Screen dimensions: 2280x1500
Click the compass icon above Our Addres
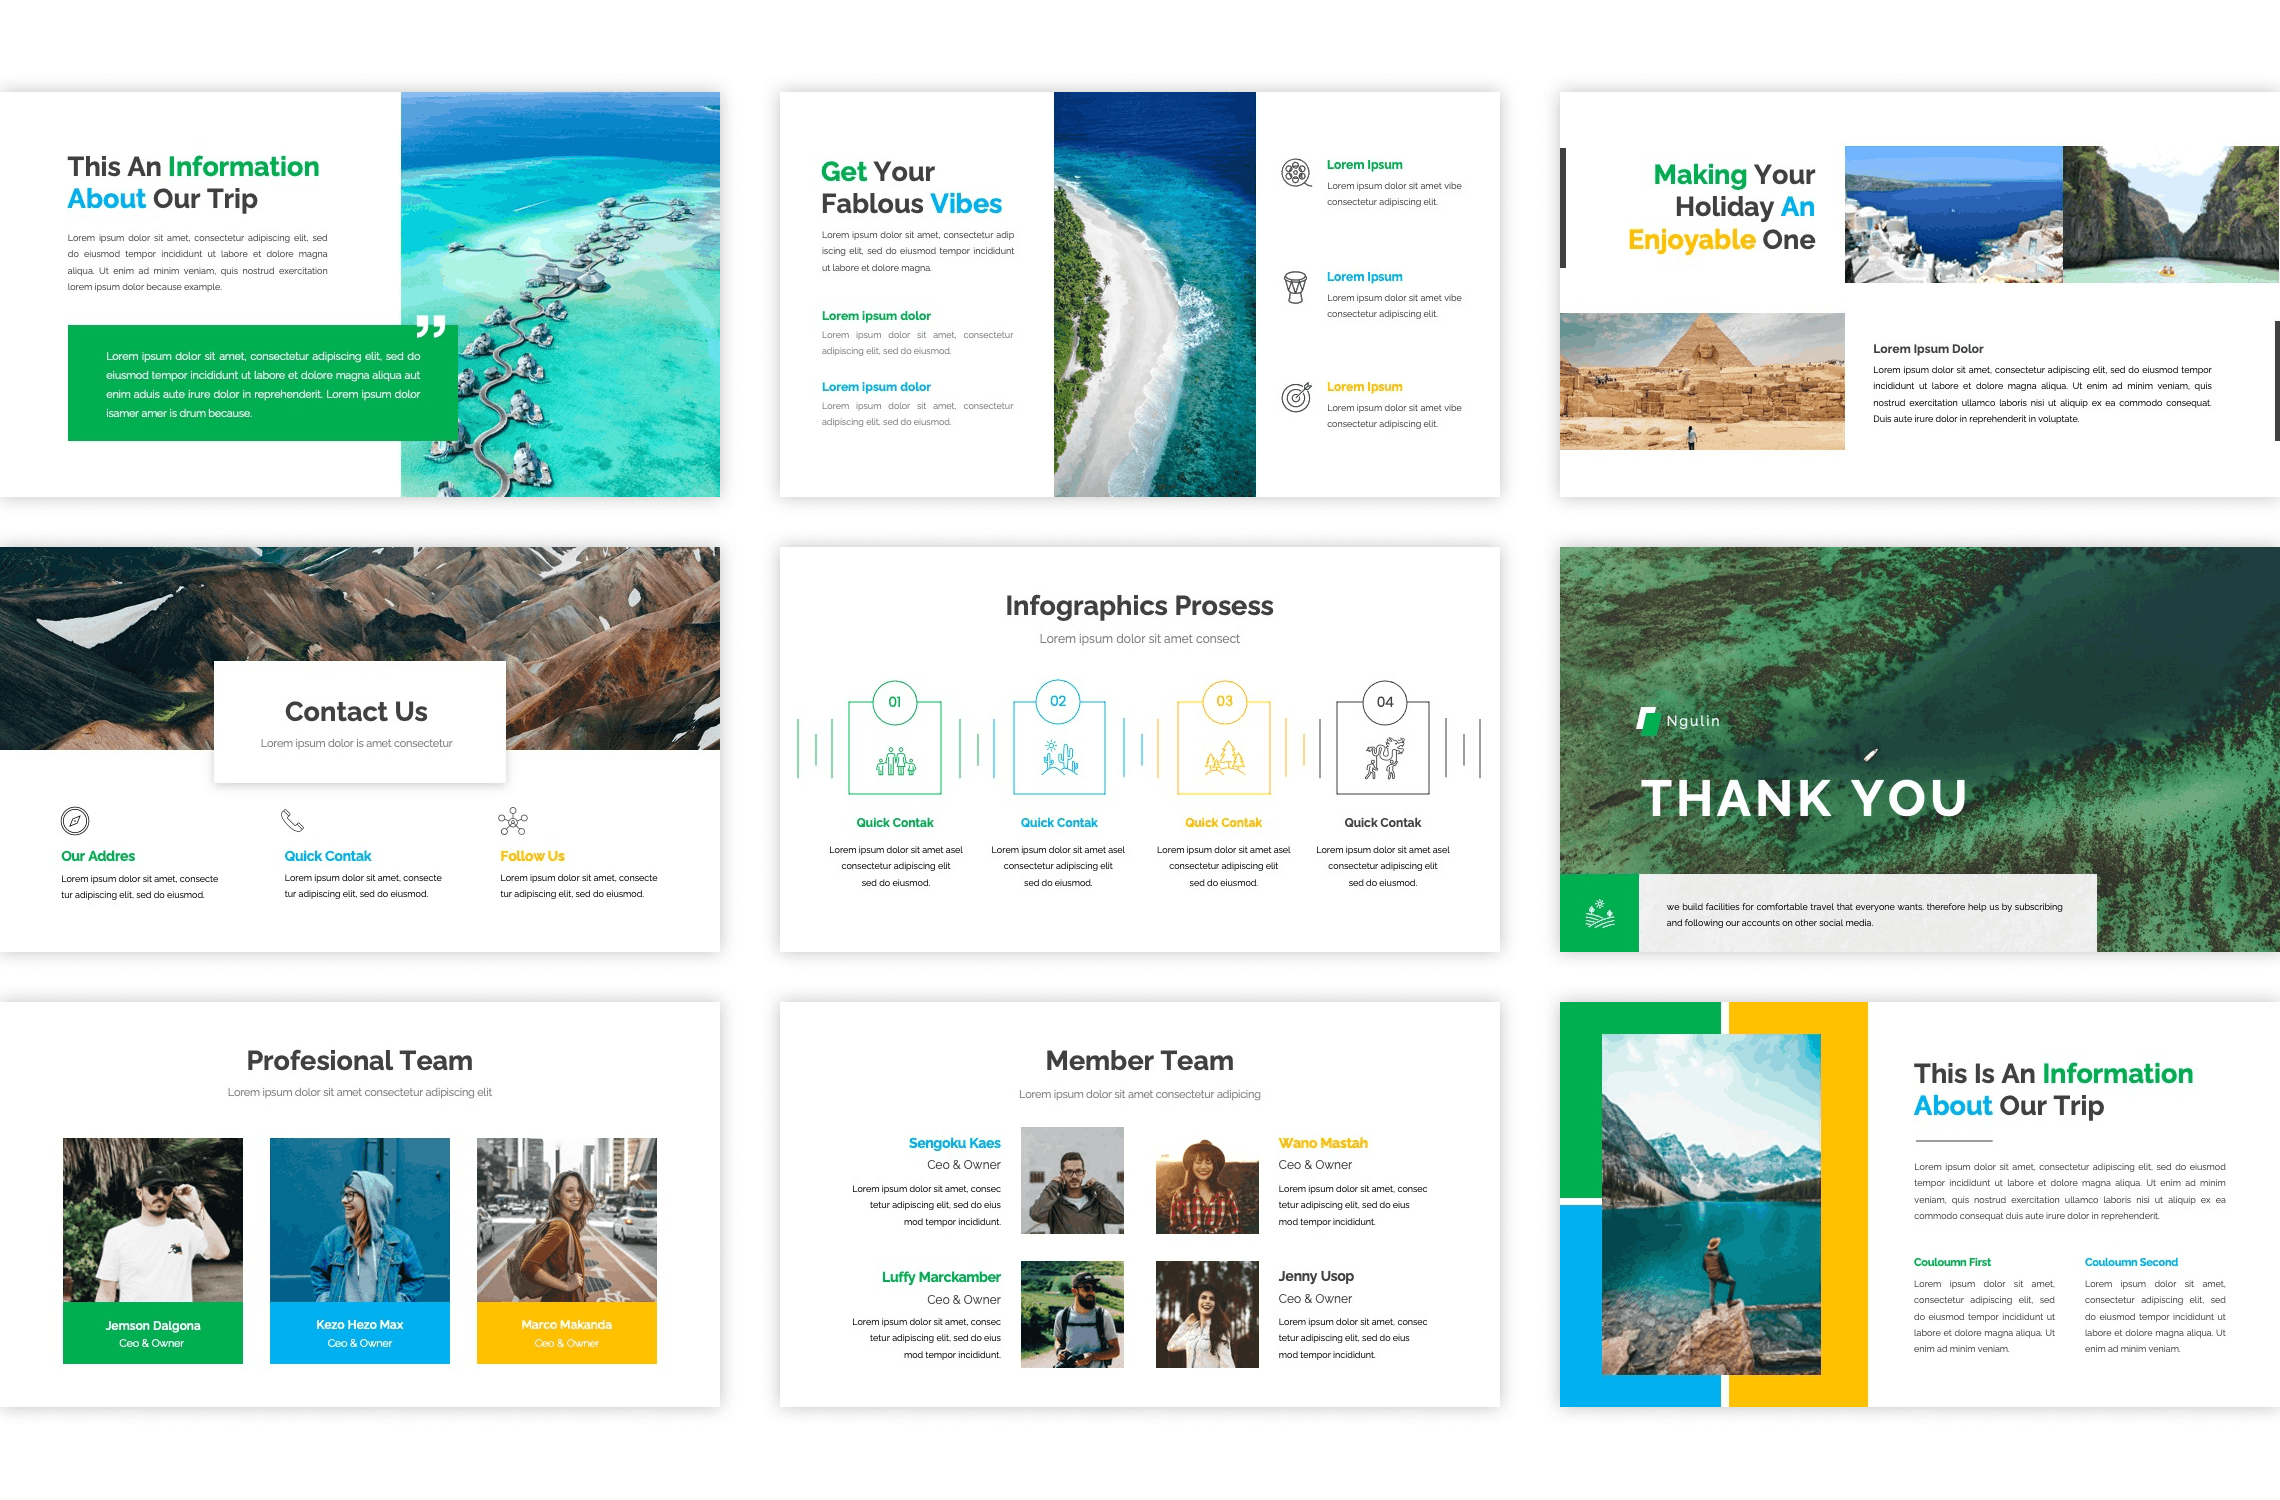(x=75, y=821)
